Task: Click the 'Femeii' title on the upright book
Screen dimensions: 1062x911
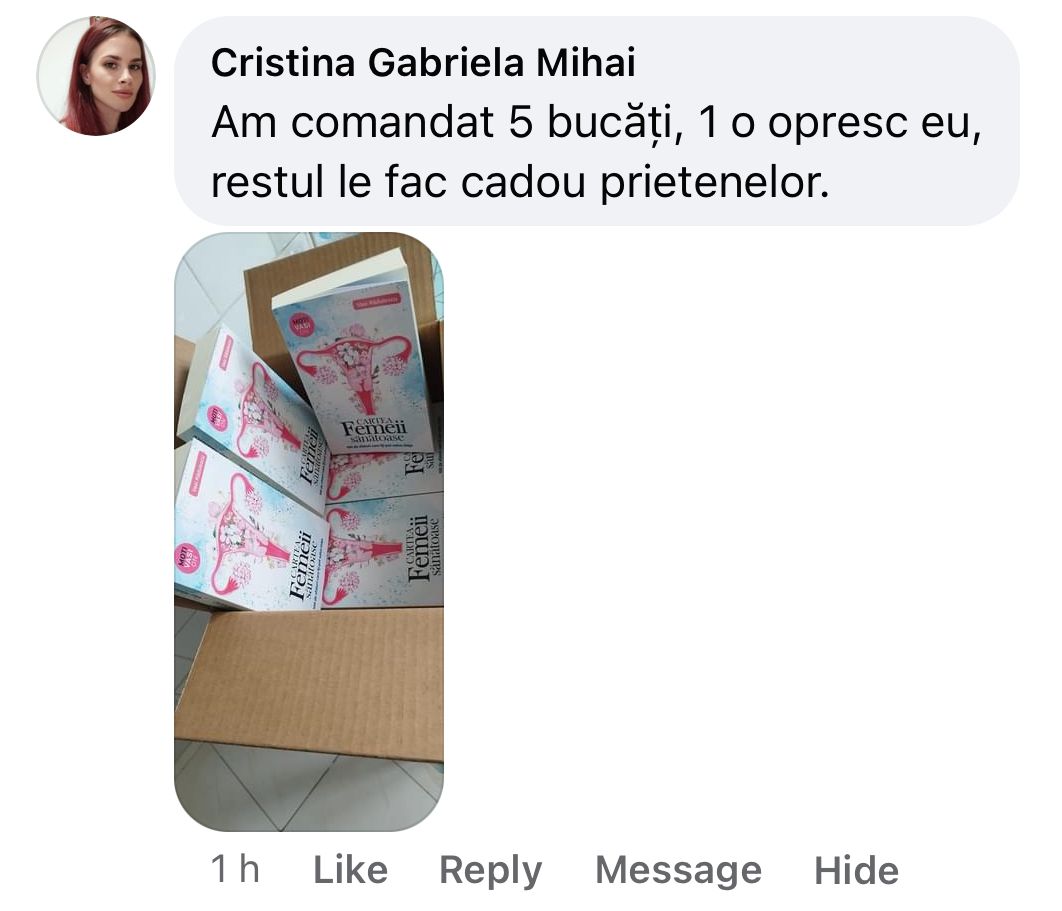Action: [374, 428]
